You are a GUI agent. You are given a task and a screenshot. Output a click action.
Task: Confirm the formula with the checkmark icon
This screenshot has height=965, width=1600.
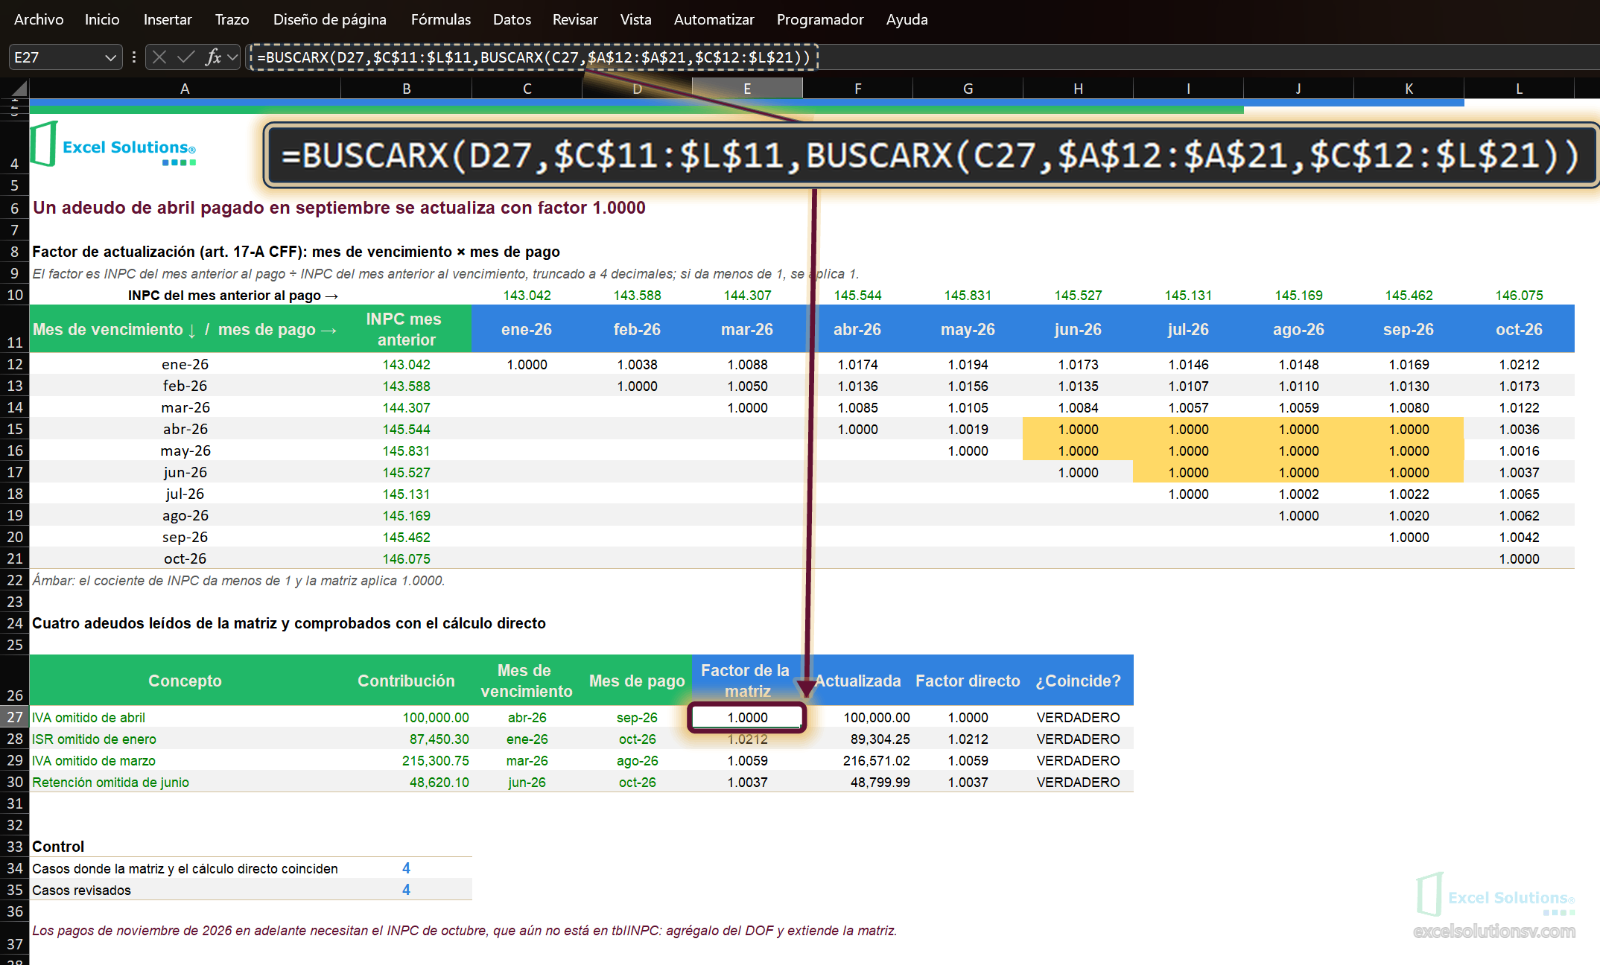186,57
